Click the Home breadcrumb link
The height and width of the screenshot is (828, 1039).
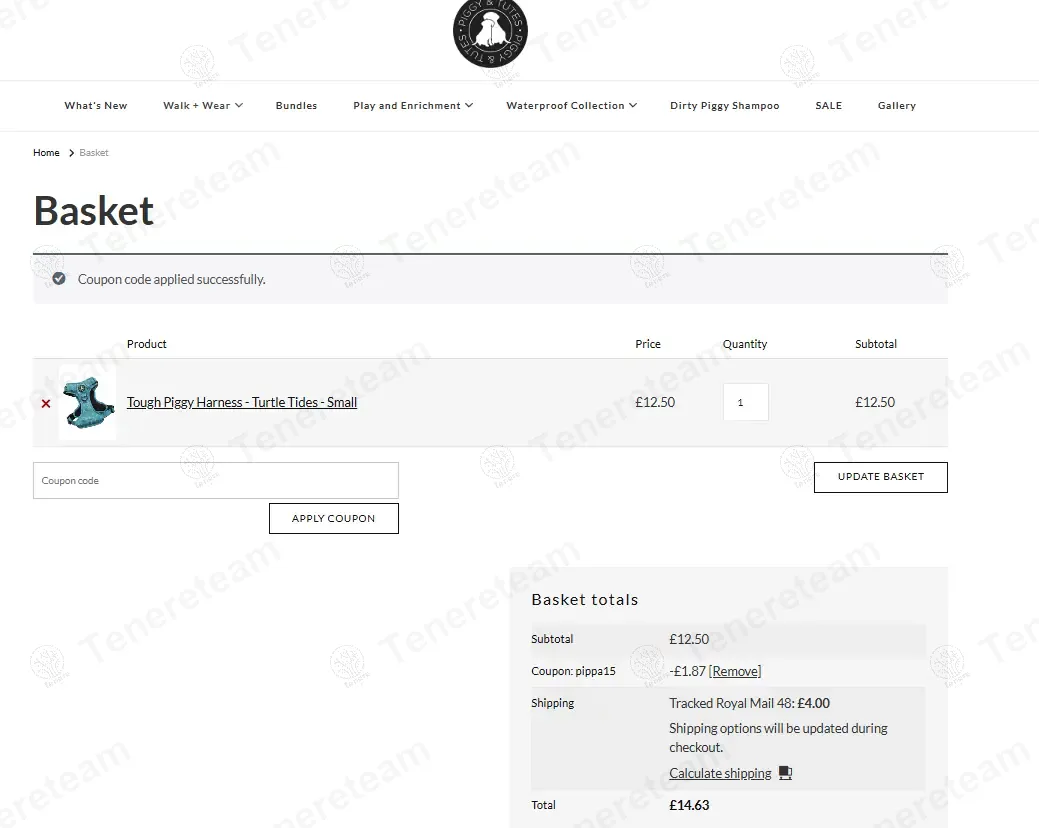(46, 153)
